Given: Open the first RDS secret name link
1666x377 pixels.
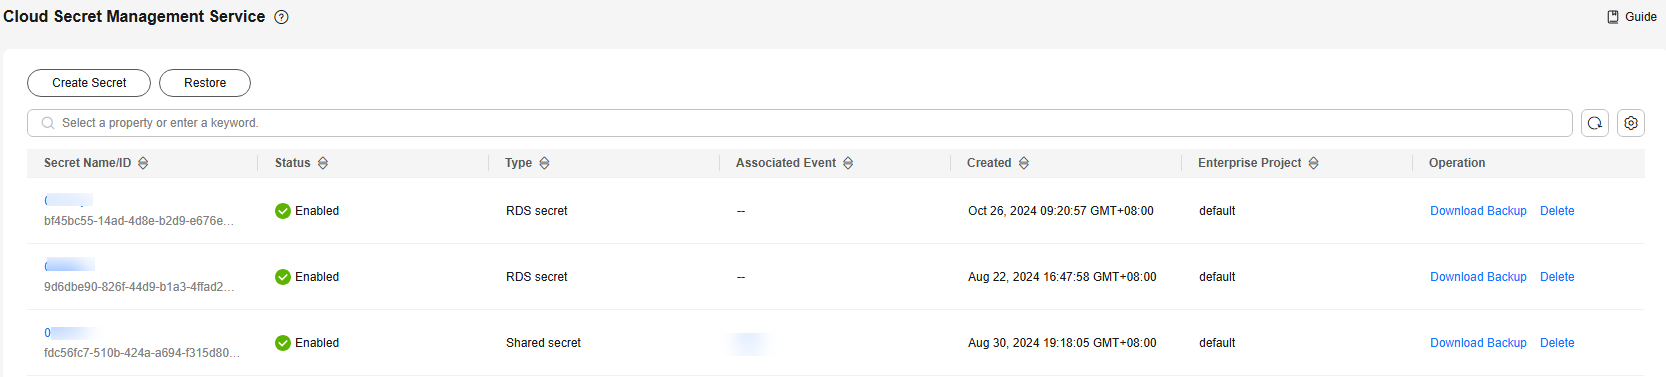Looking at the screenshot, I should tap(64, 200).
